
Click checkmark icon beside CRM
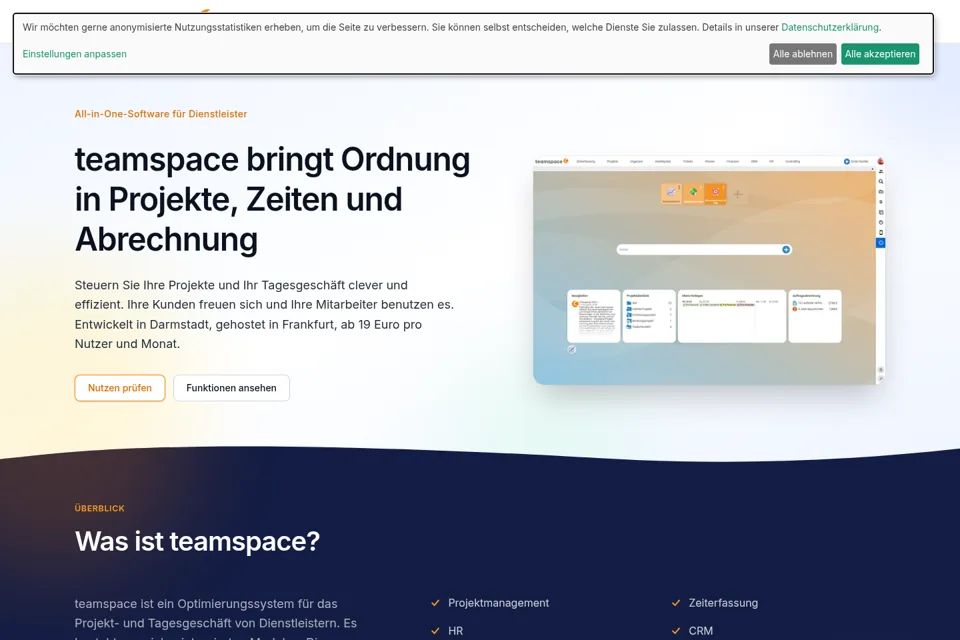pyautogui.click(x=676, y=631)
